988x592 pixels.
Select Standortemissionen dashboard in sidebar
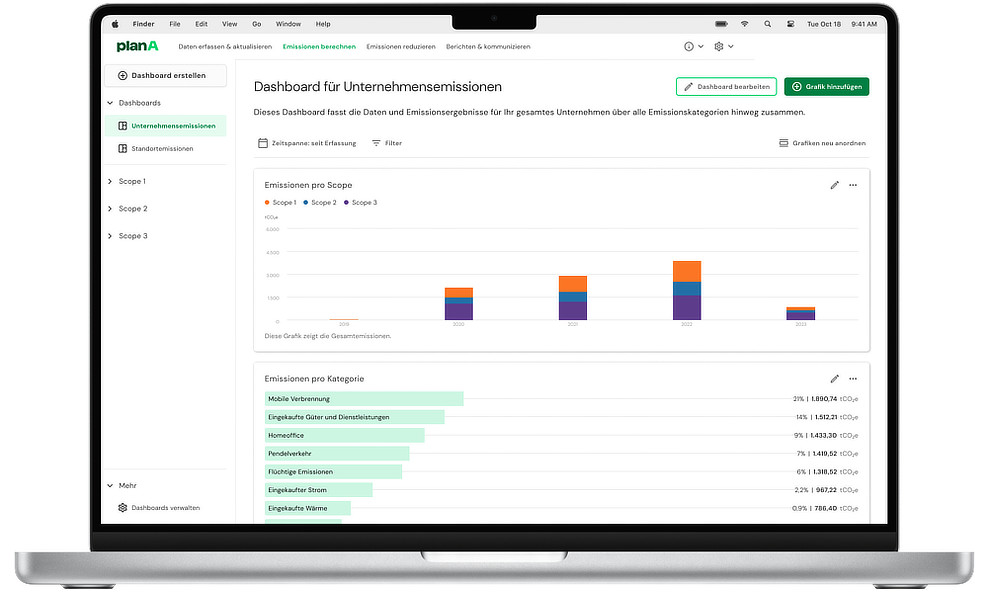[x=162, y=148]
